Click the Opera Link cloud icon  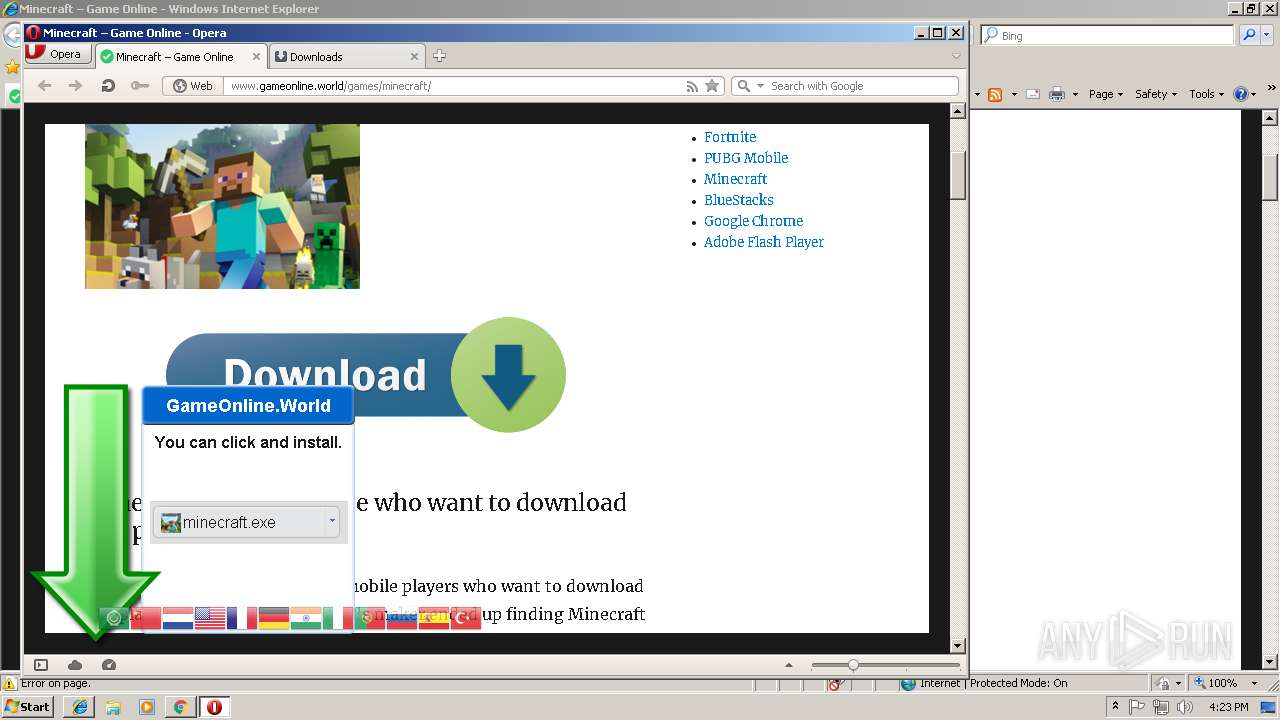[75, 665]
